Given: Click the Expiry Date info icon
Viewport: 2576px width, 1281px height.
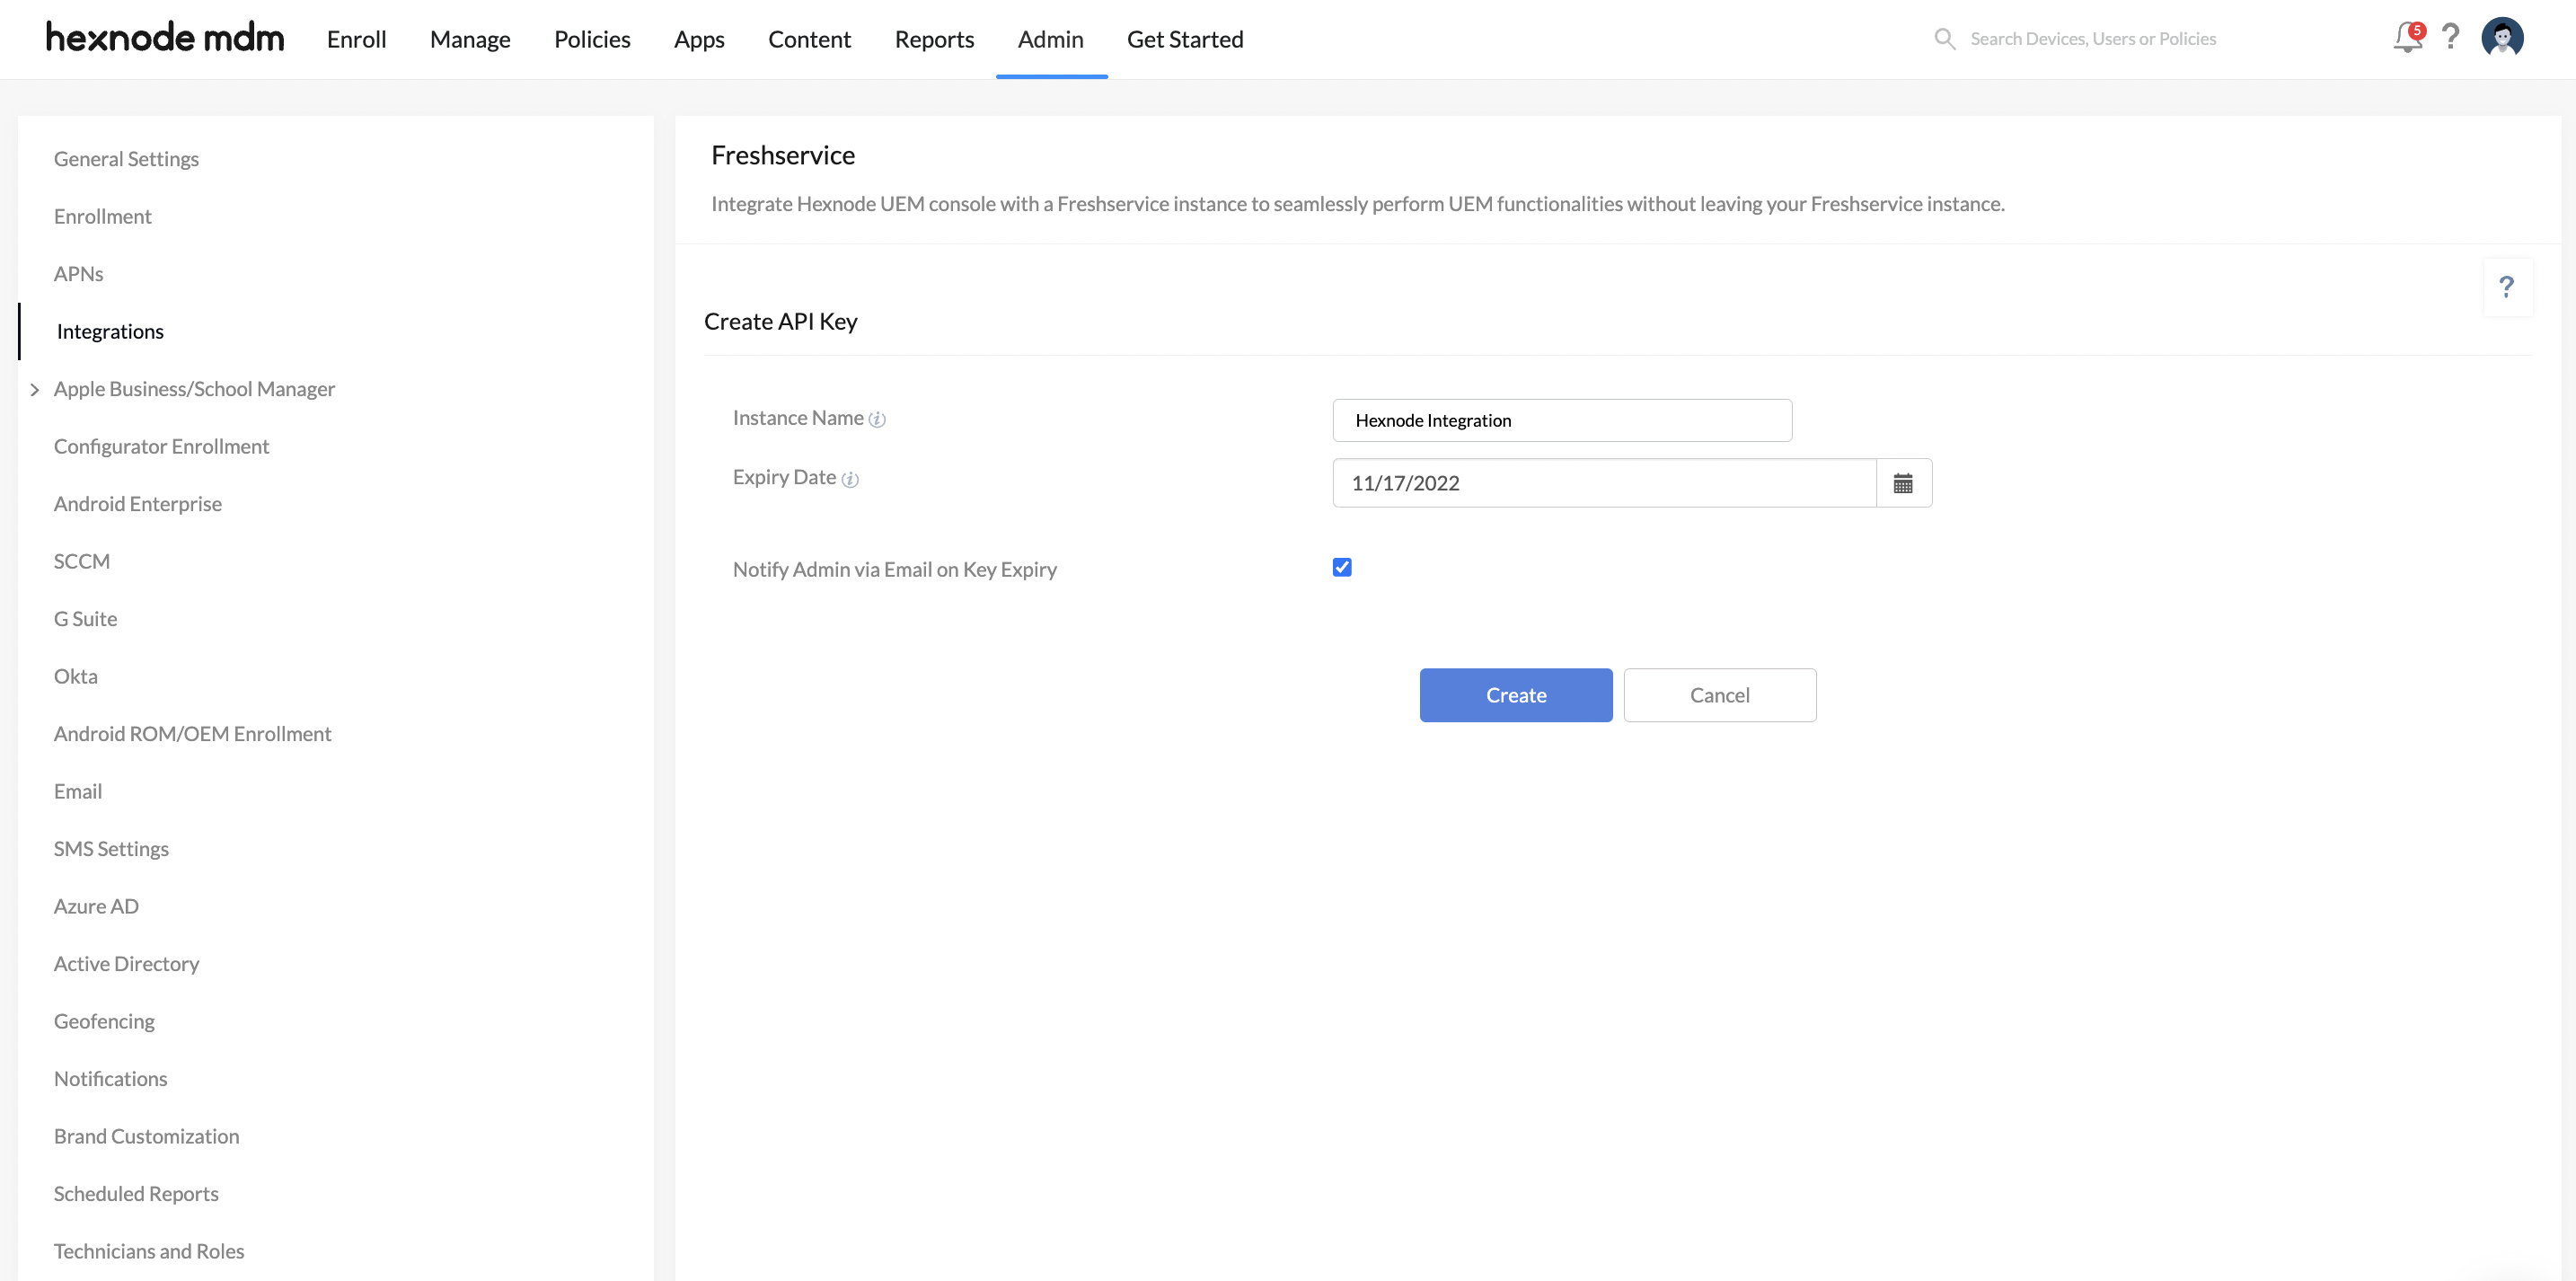Looking at the screenshot, I should tap(850, 480).
